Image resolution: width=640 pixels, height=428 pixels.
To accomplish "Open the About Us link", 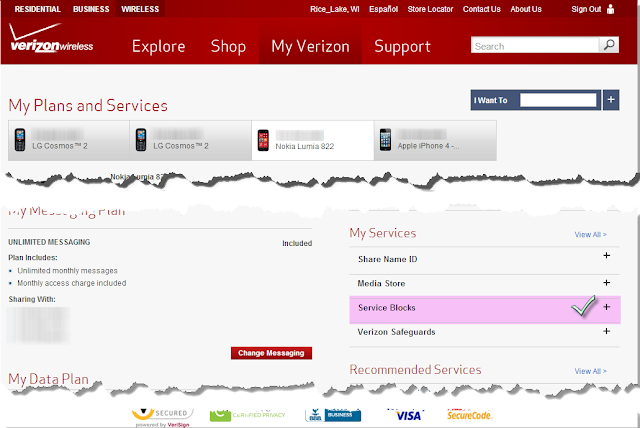I will click(x=526, y=9).
